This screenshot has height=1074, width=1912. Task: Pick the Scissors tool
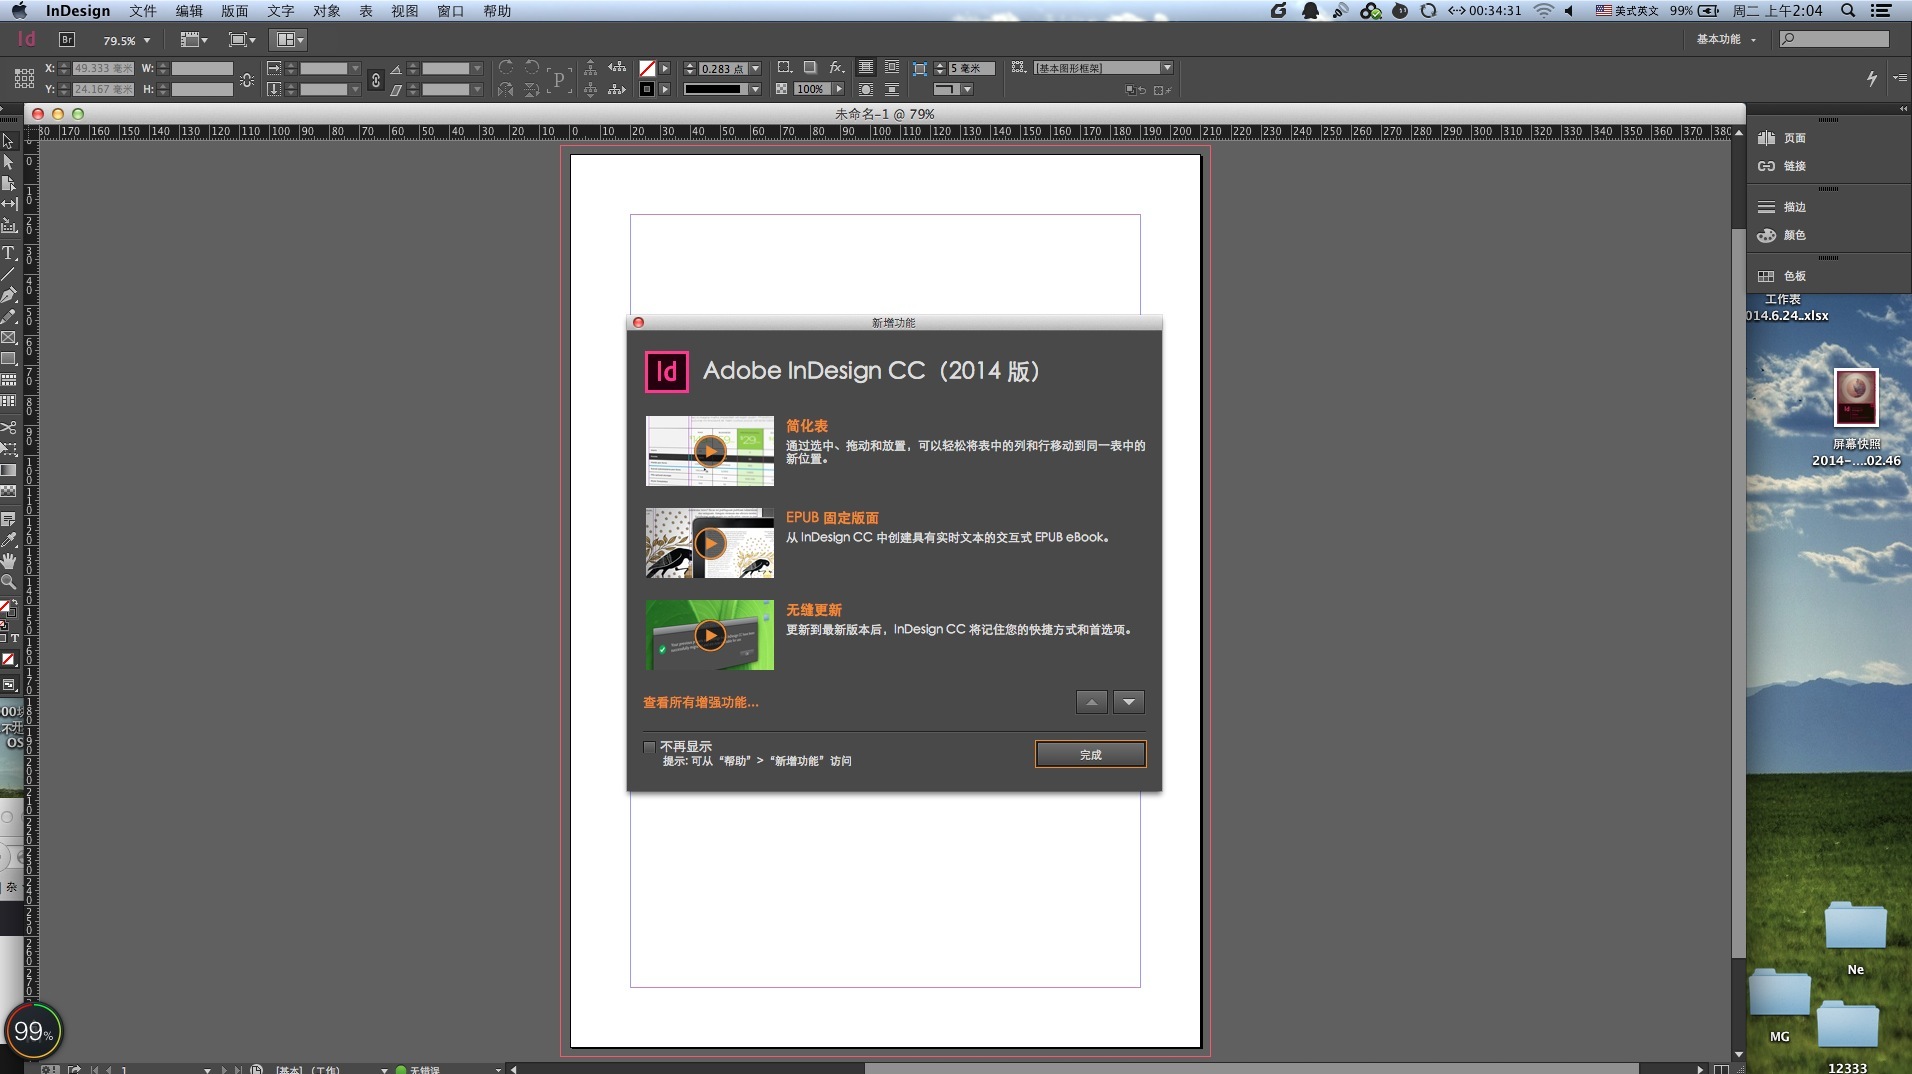pyautogui.click(x=9, y=428)
